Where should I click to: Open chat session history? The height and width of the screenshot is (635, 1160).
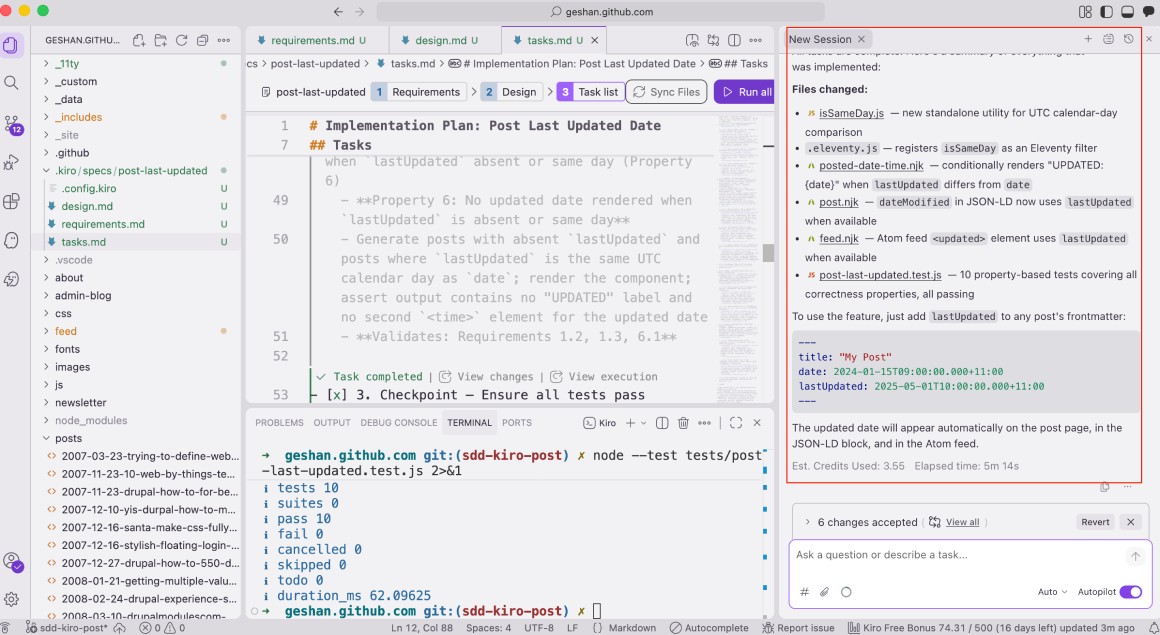point(1128,38)
